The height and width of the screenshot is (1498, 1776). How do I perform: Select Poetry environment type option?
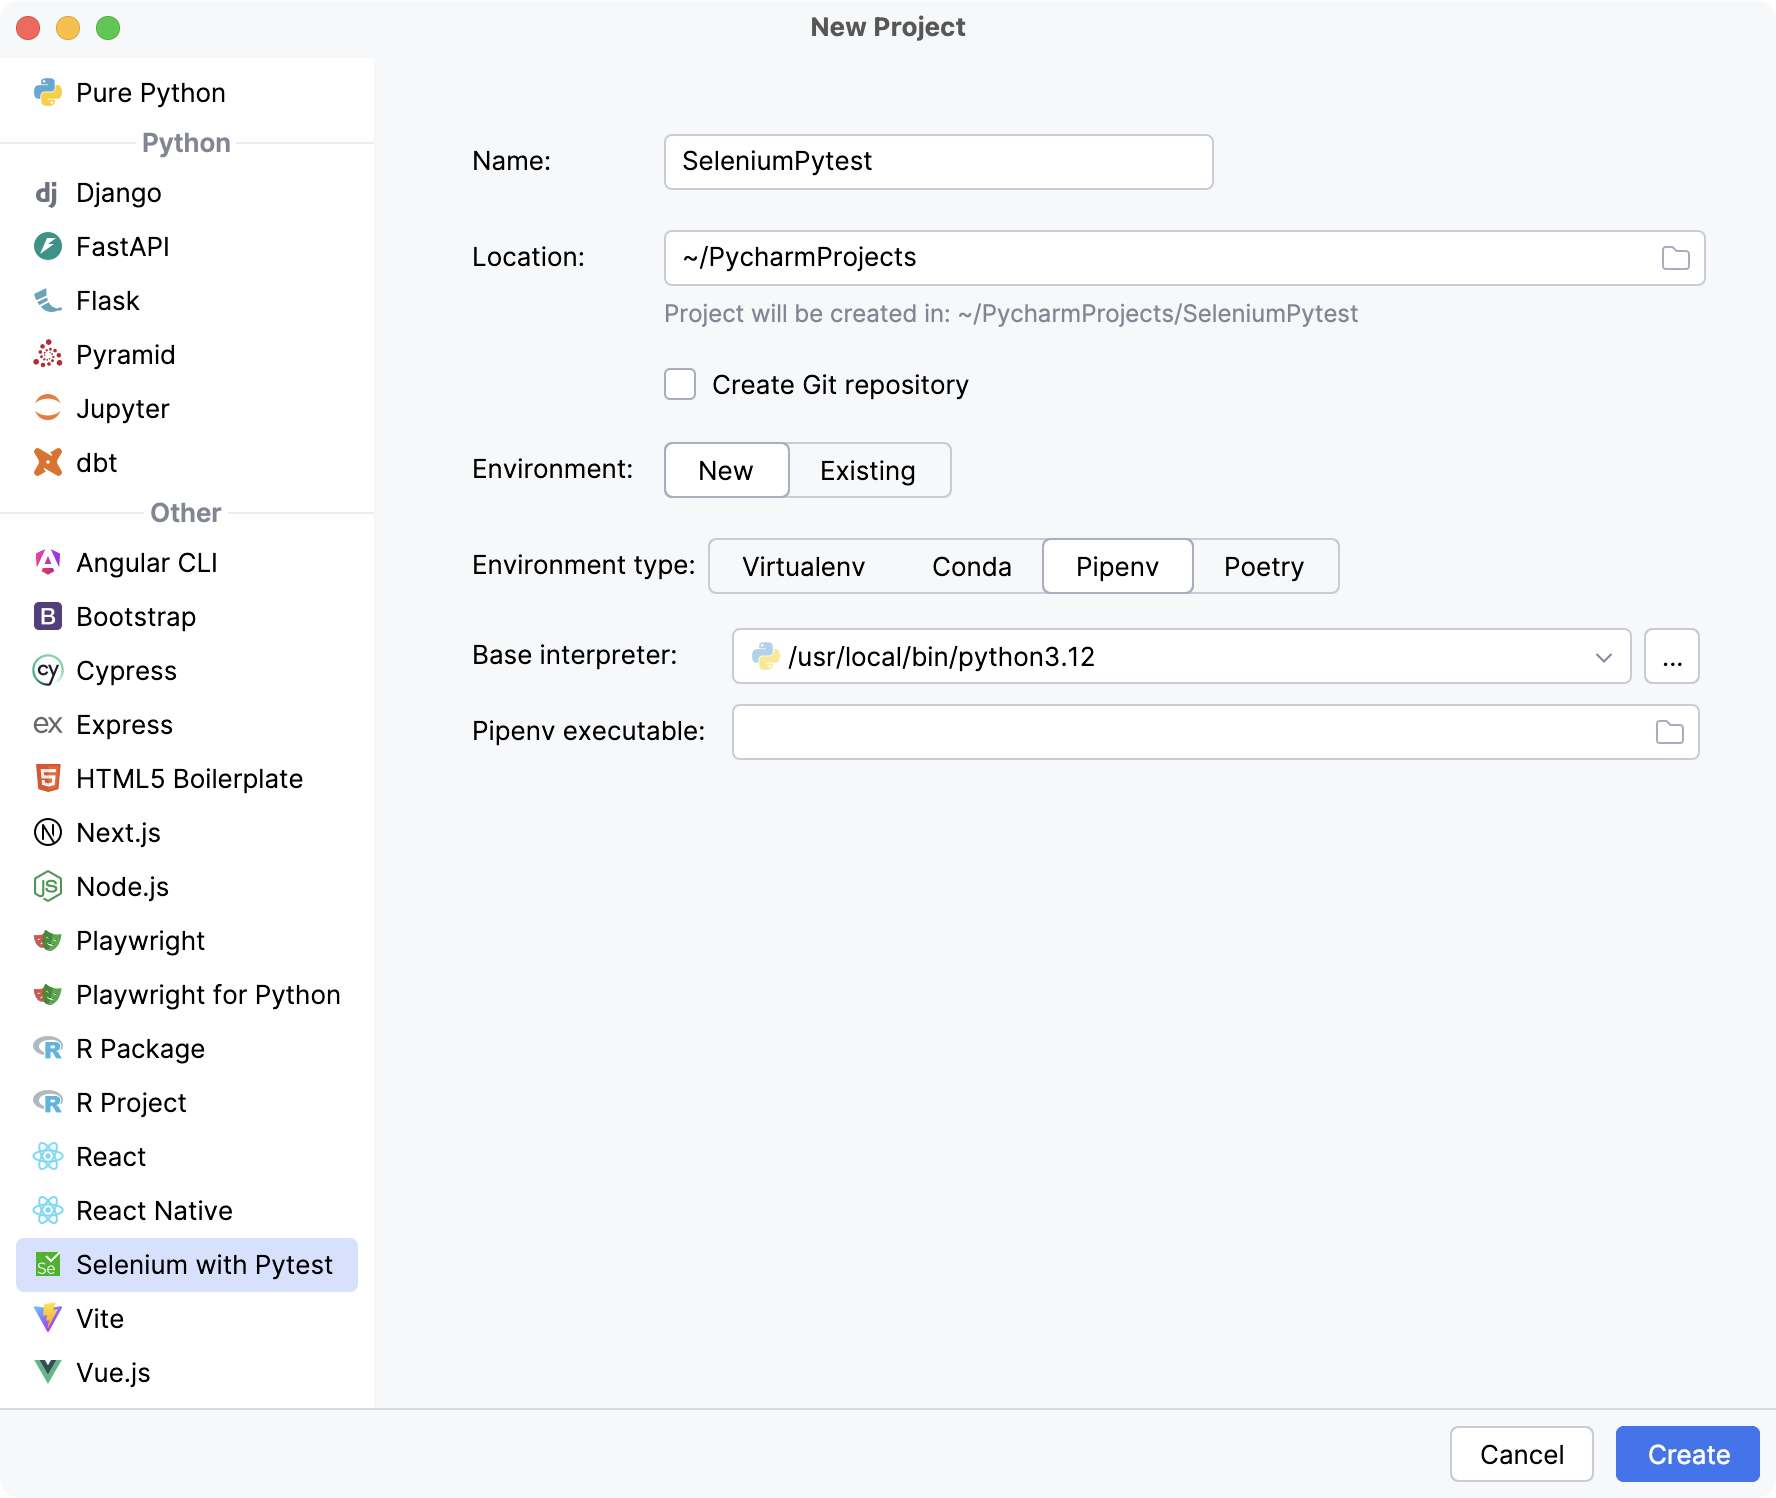(1264, 566)
